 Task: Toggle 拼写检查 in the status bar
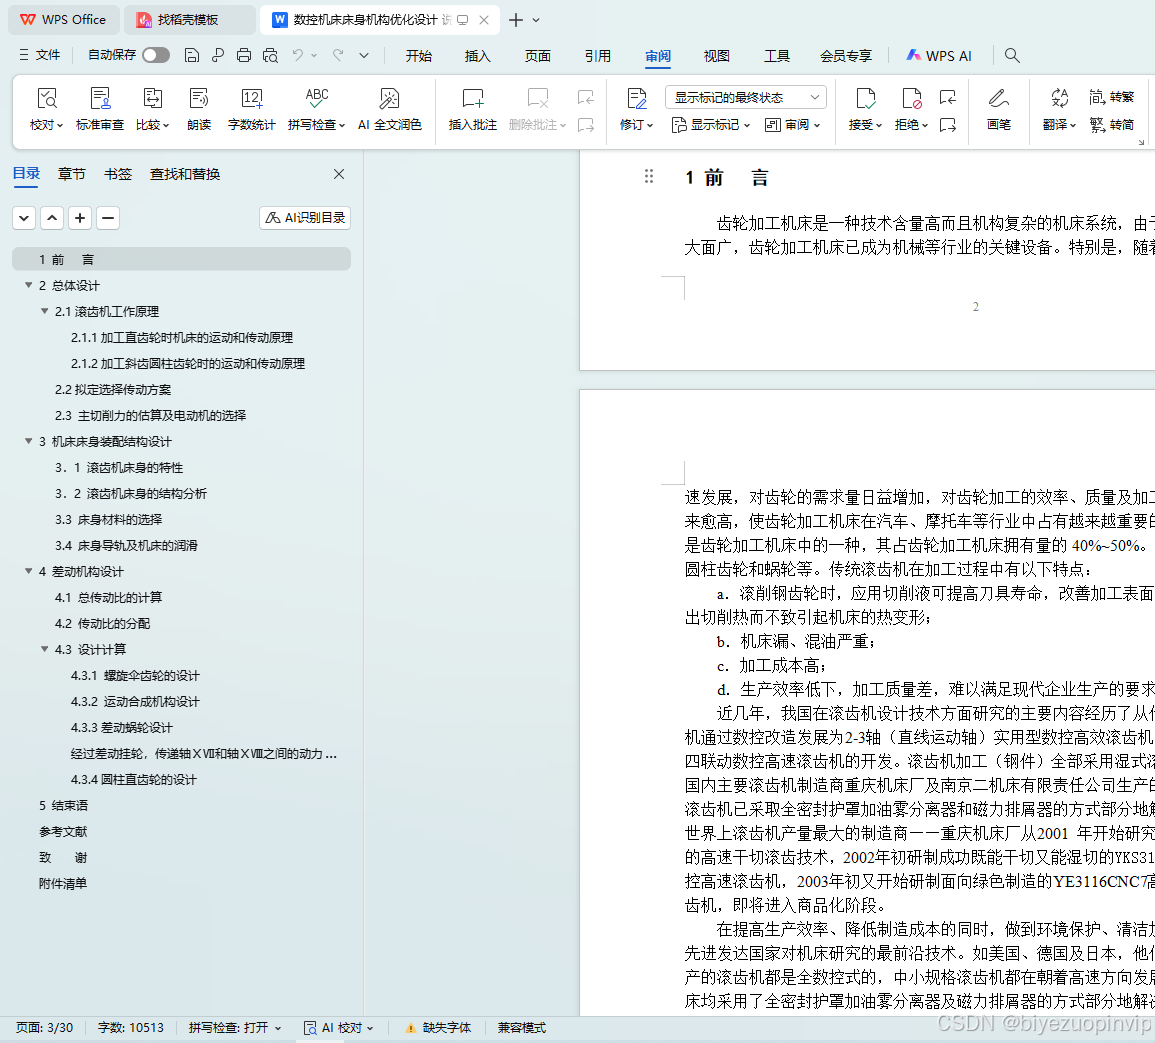[234, 1027]
